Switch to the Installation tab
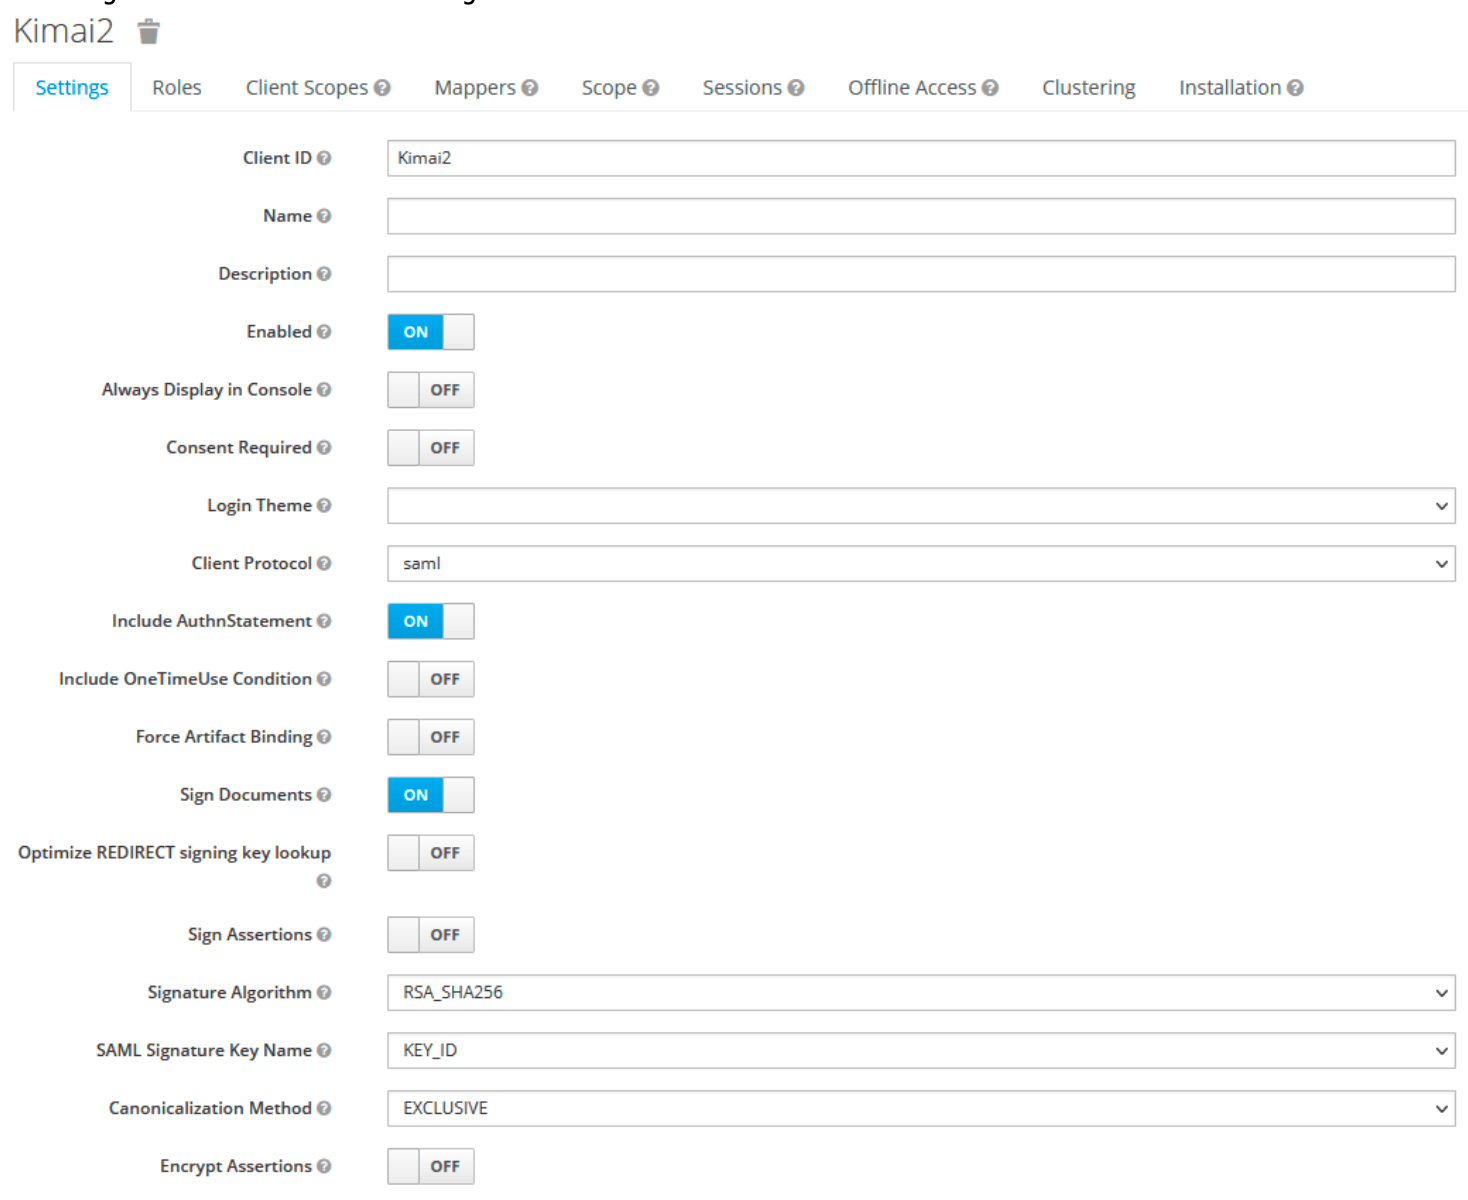The image size is (1468, 1200). [1230, 88]
